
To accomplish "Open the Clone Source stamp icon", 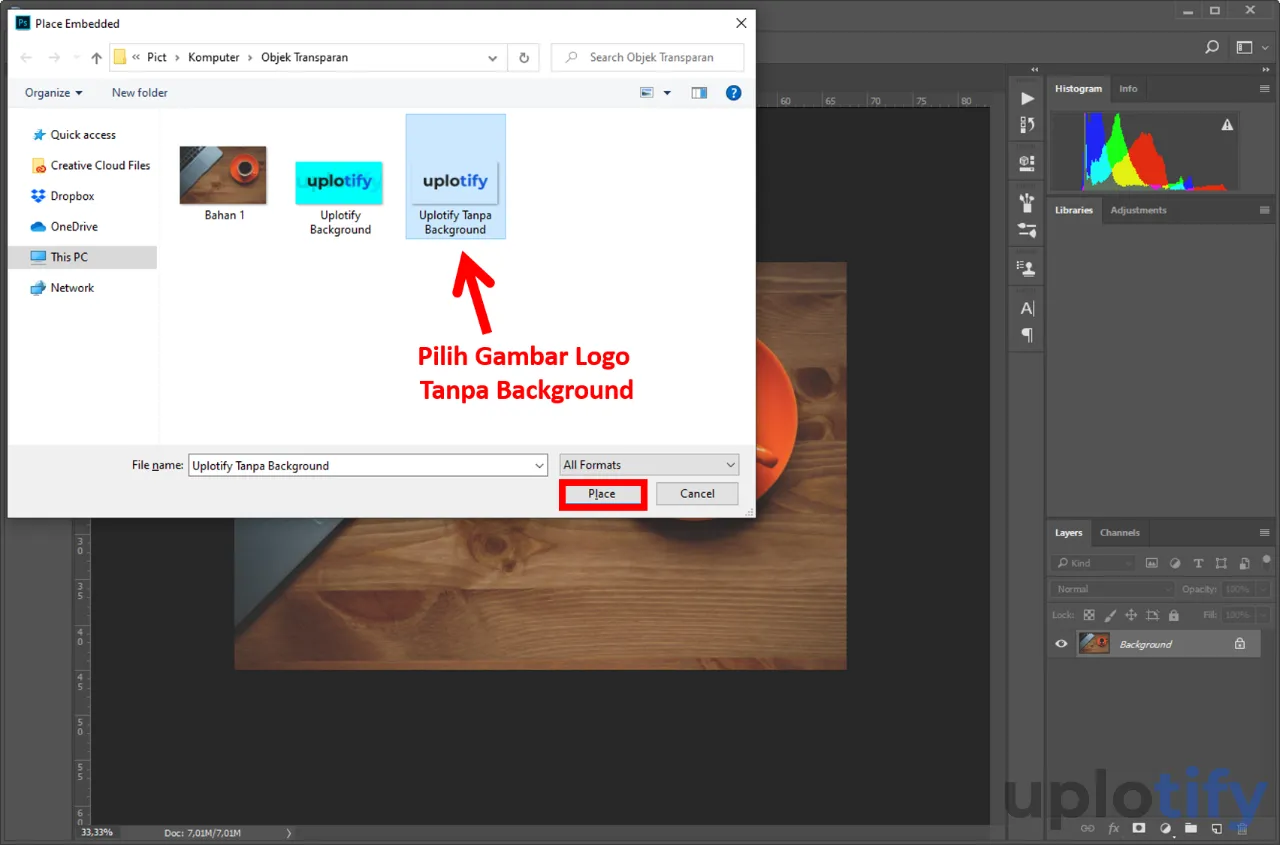I will pos(1027,268).
